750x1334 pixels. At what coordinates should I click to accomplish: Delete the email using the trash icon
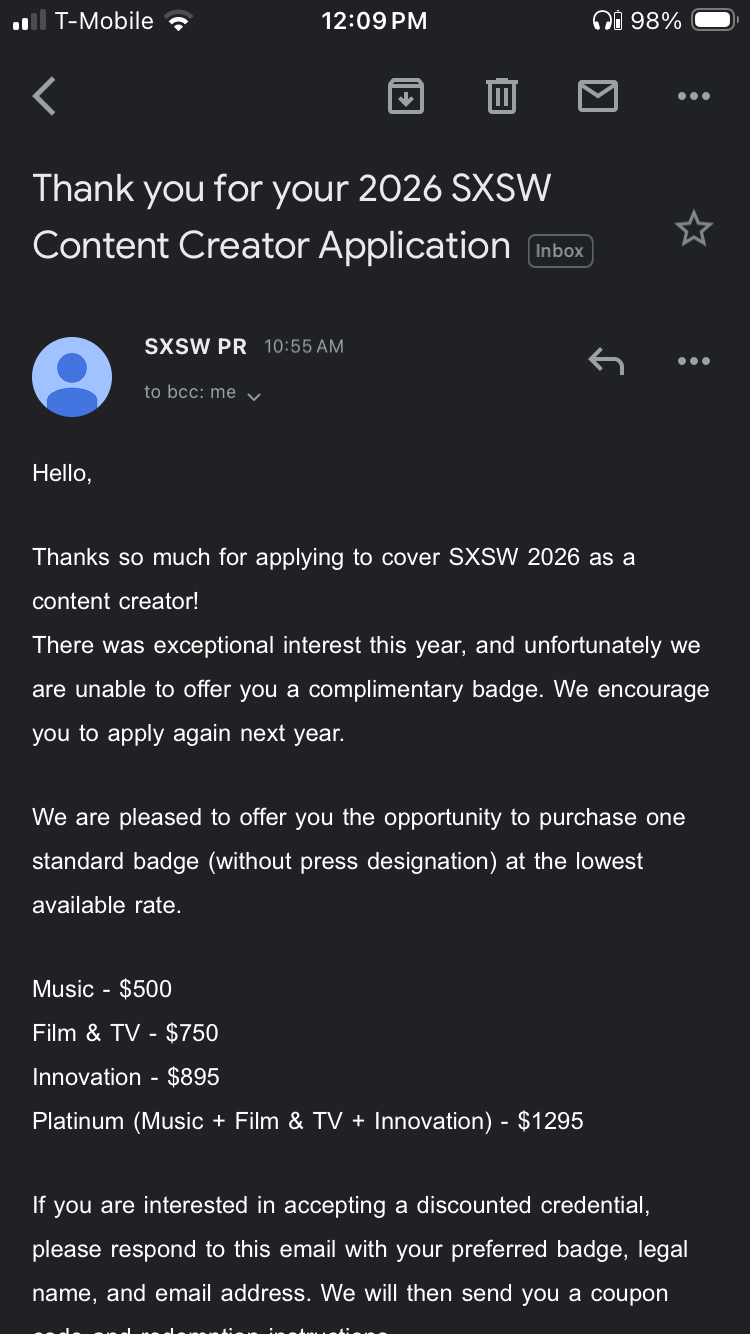tap(501, 96)
